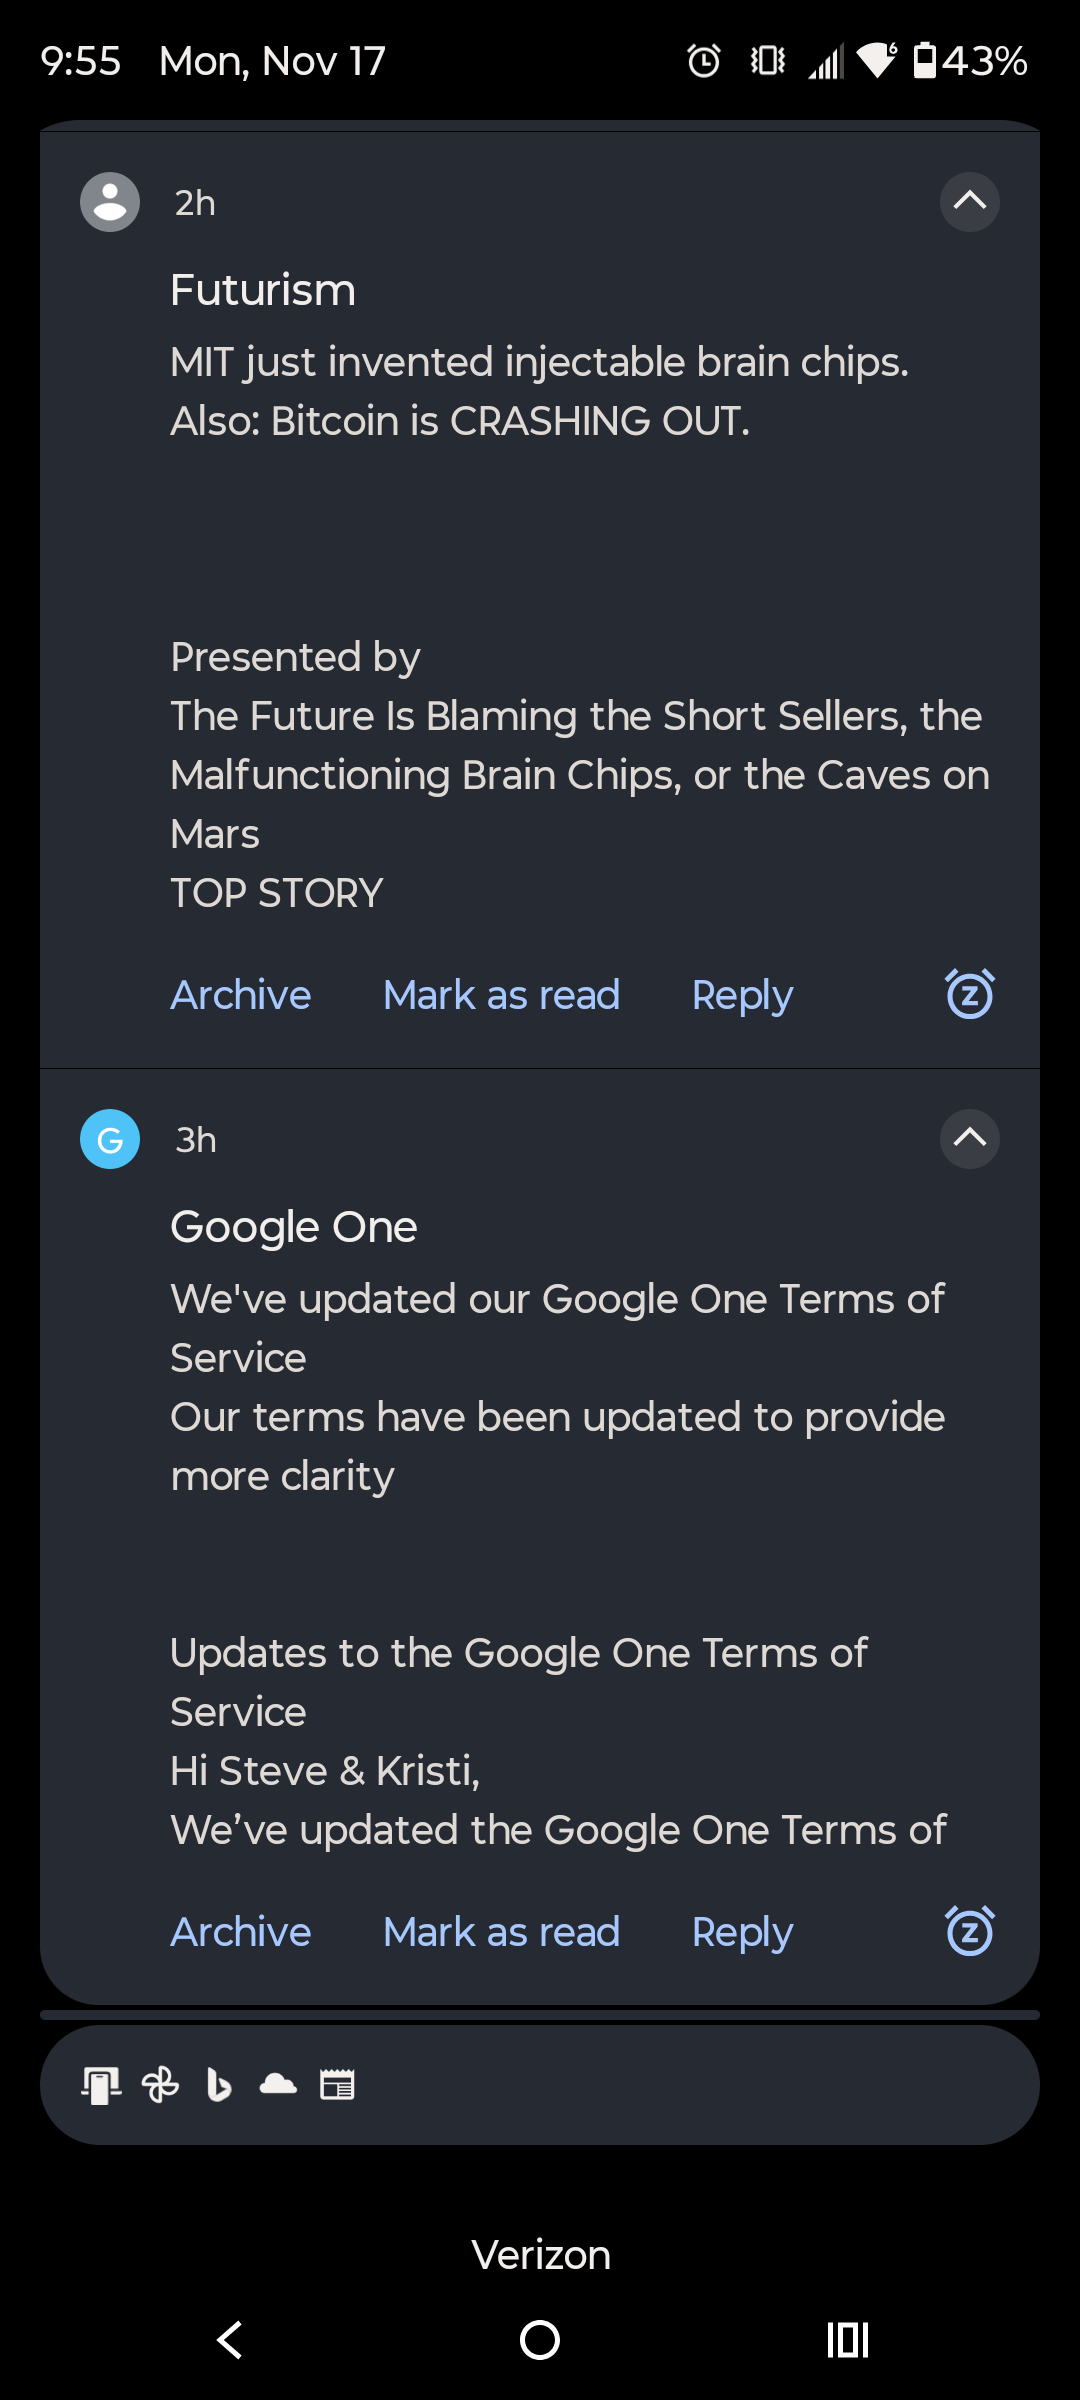Collapse the Google One notification
This screenshot has width=1080, height=2400.
coord(969,1139)
